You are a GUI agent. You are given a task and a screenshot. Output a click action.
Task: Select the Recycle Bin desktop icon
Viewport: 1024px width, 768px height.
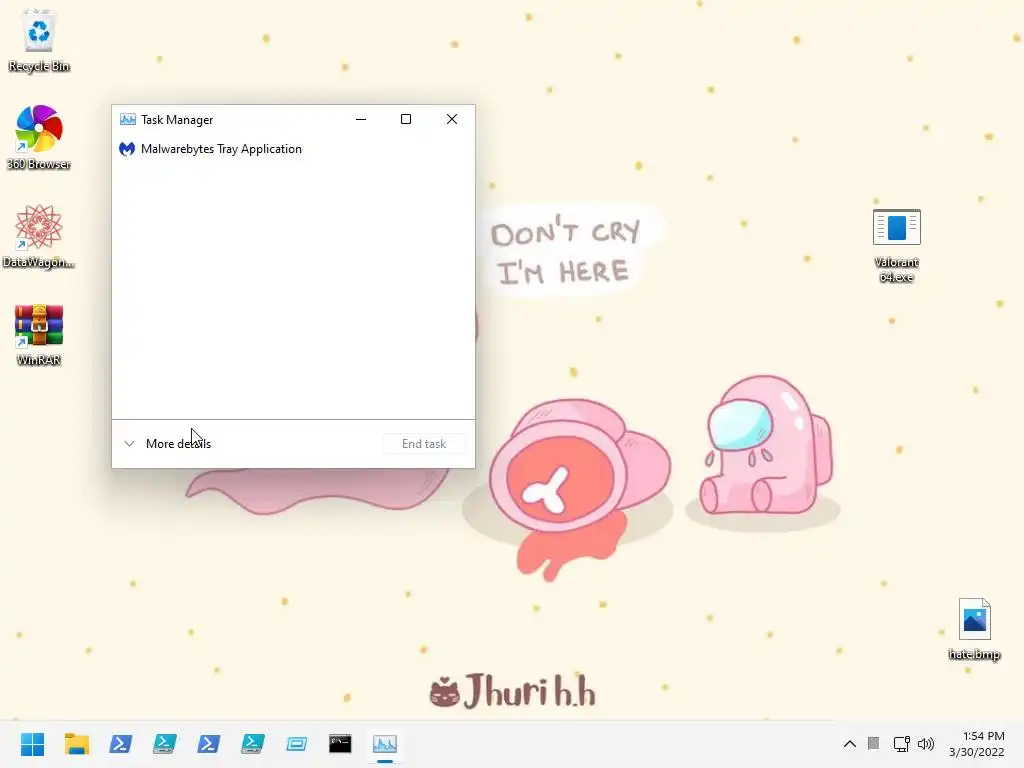39,40
